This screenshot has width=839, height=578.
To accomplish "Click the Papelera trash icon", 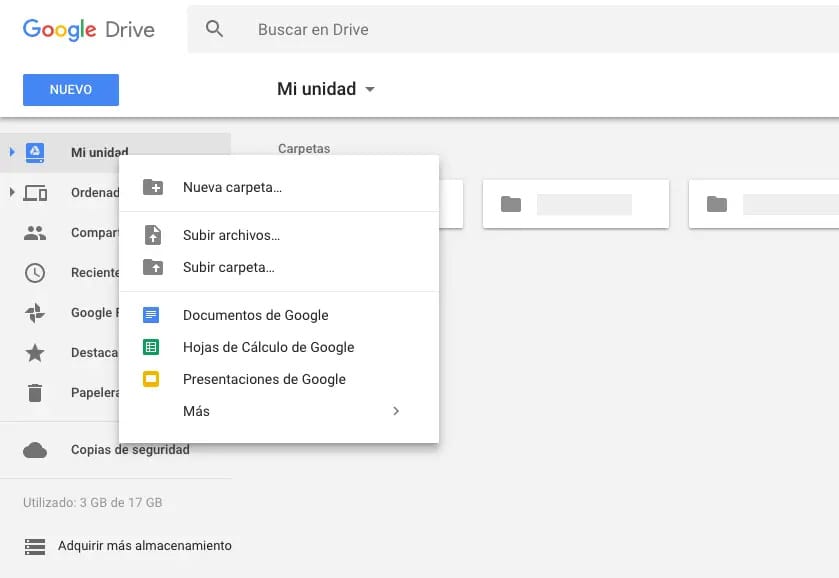I will [x=35, y=393].
